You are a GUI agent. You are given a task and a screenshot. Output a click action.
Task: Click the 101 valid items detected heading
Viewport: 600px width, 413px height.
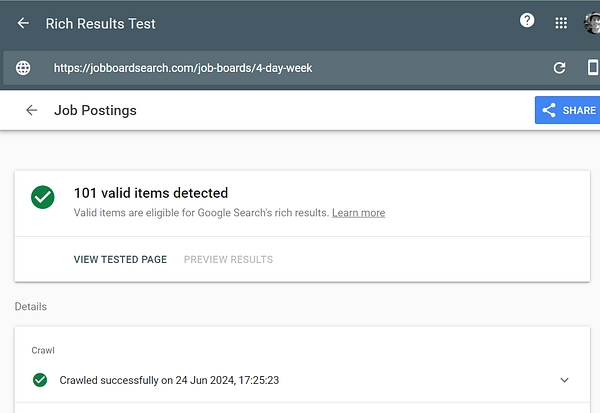[151, 193]
